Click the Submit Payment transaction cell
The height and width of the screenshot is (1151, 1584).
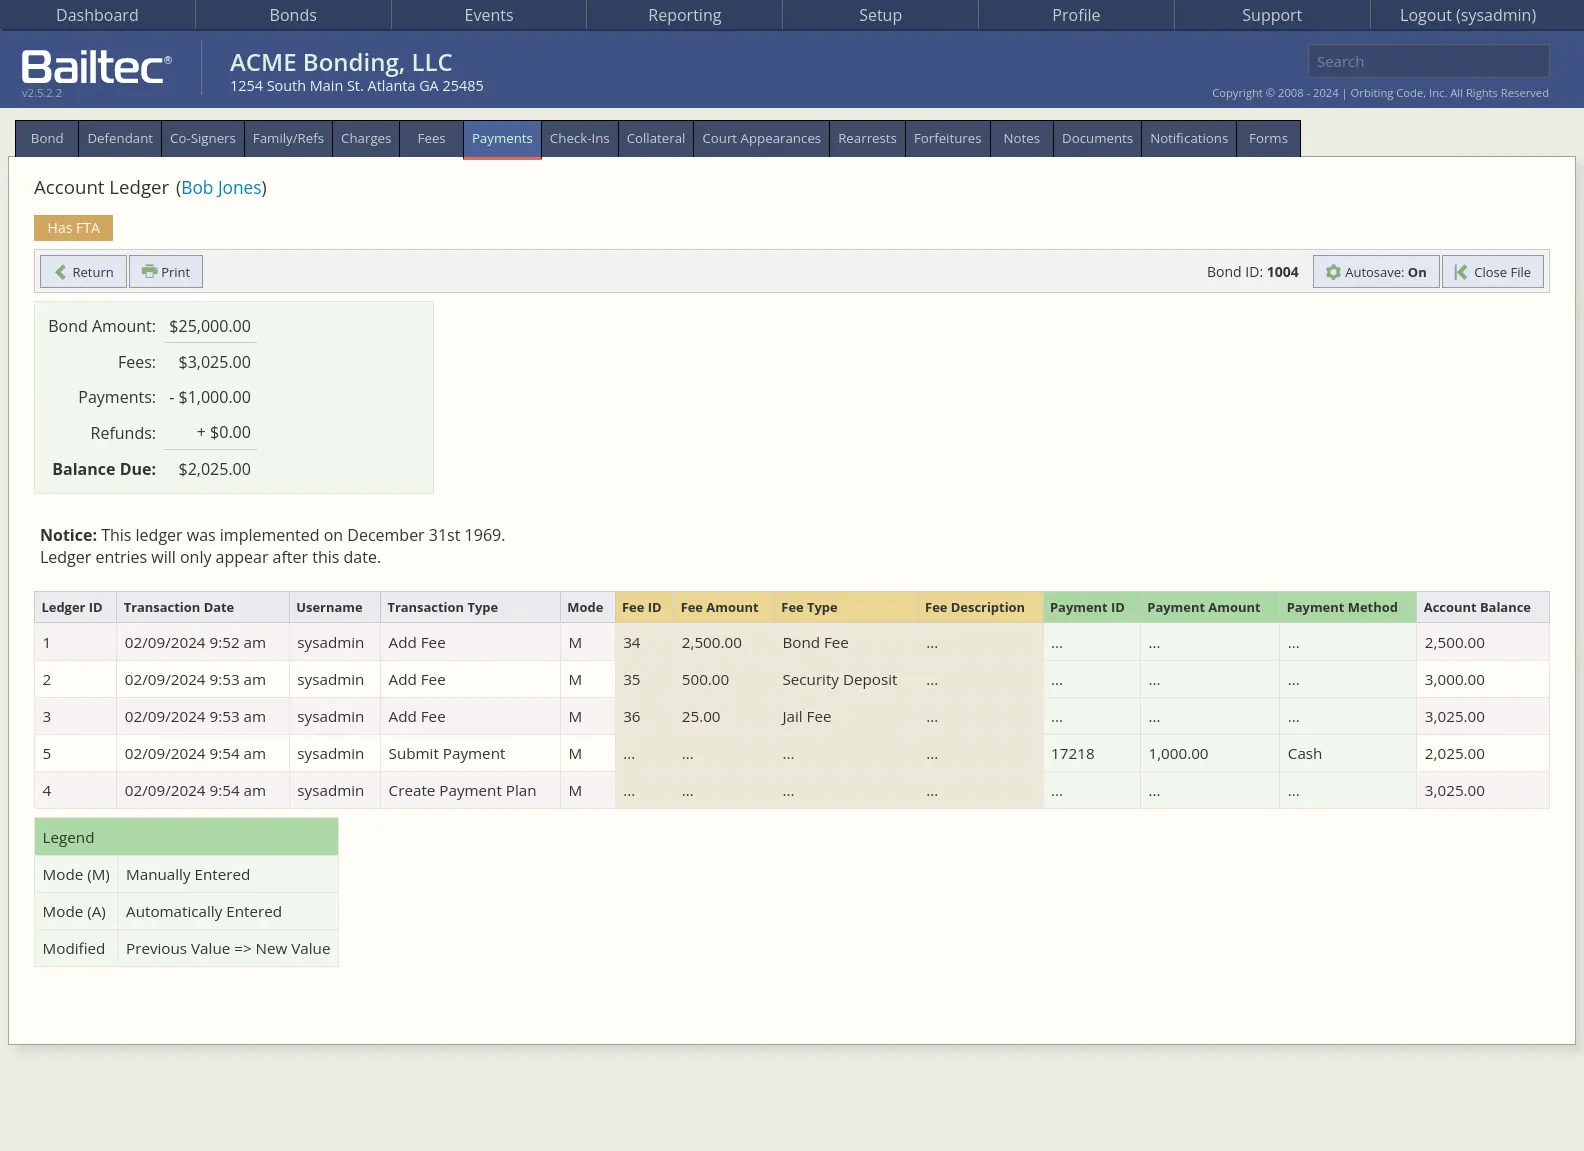[470, 754]
